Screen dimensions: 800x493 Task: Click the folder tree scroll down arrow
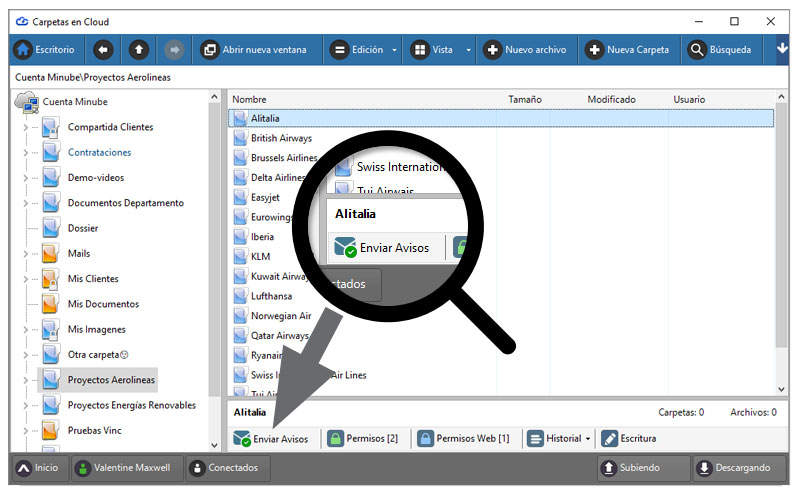214,445
